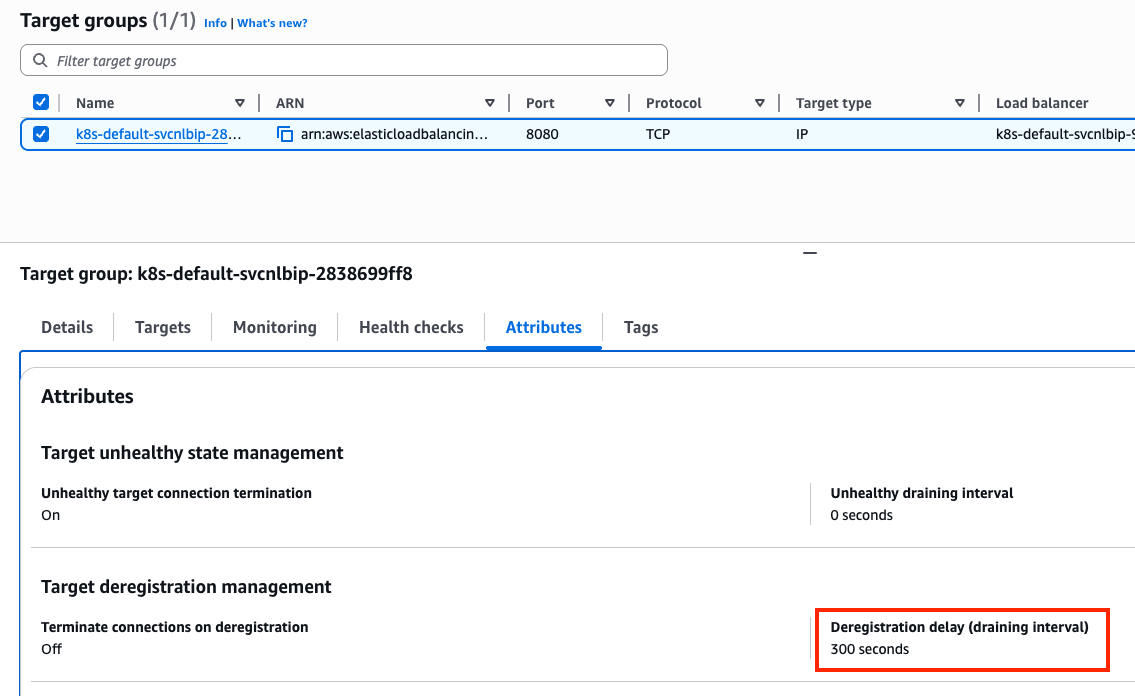This screenshot has height=696, width=1135.
Task: Click the What's new? link
Action: tap(272, 23)
